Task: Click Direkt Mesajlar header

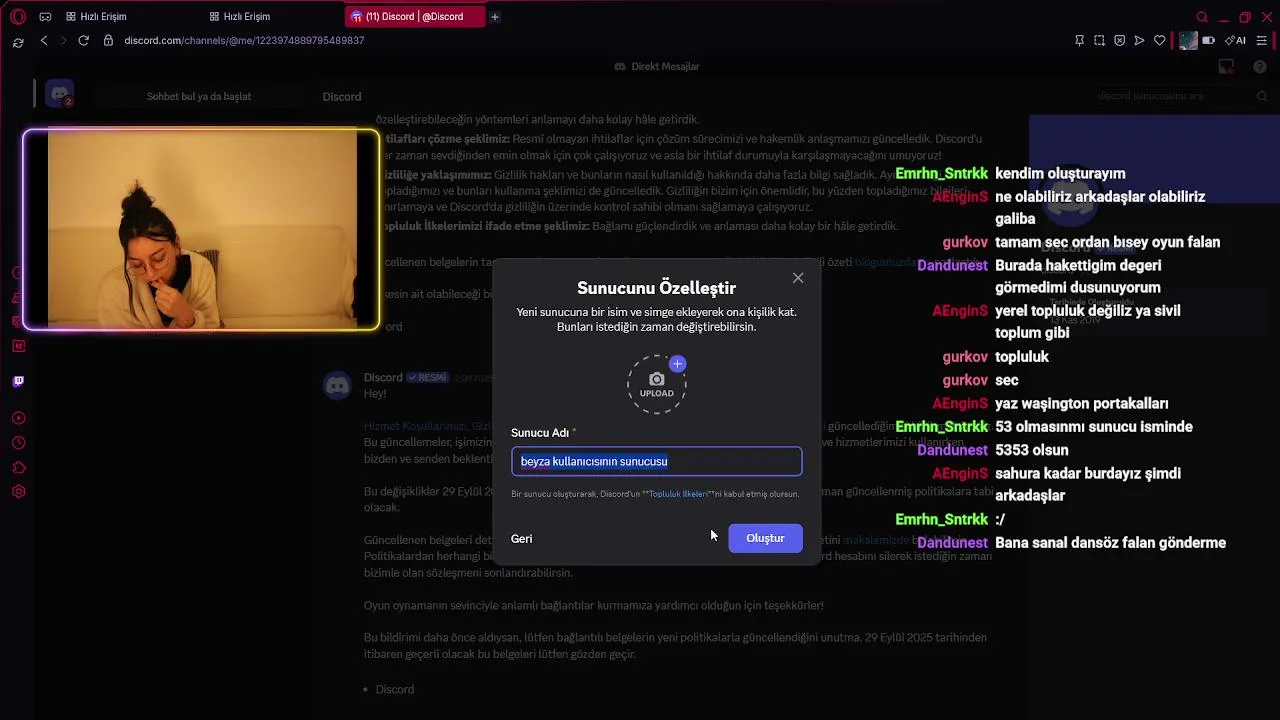Action: pos(656,67)
